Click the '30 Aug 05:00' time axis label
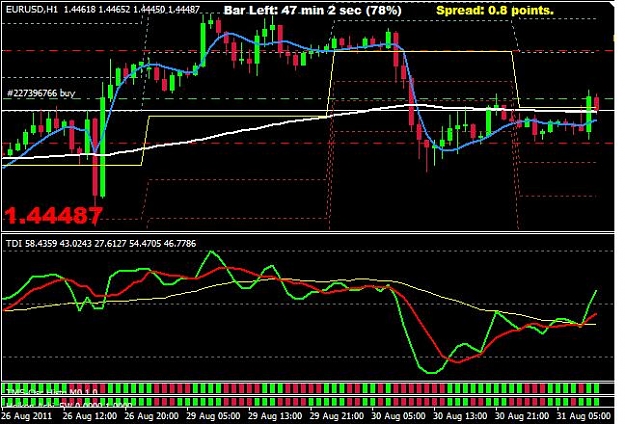625x424 pixels. (x=399, y=416)
